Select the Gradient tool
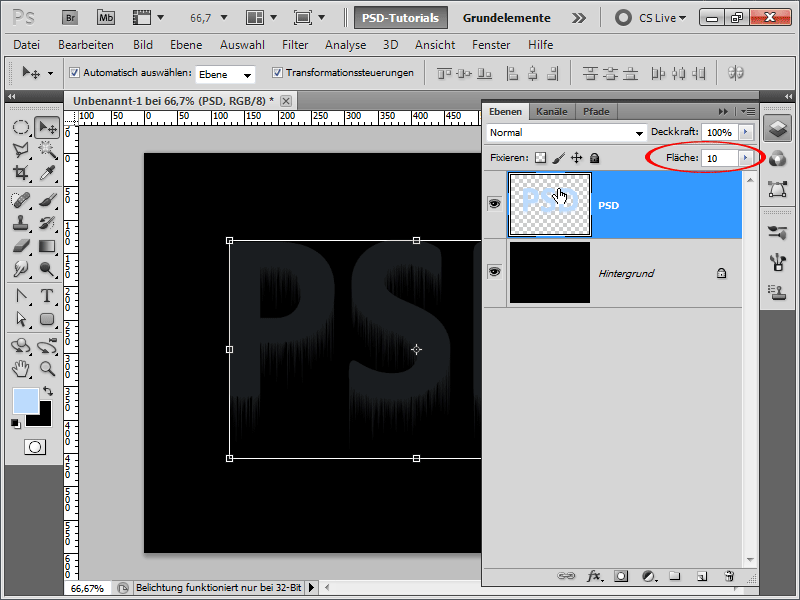This screenshot has width=800, height=600. coord(47,246)
